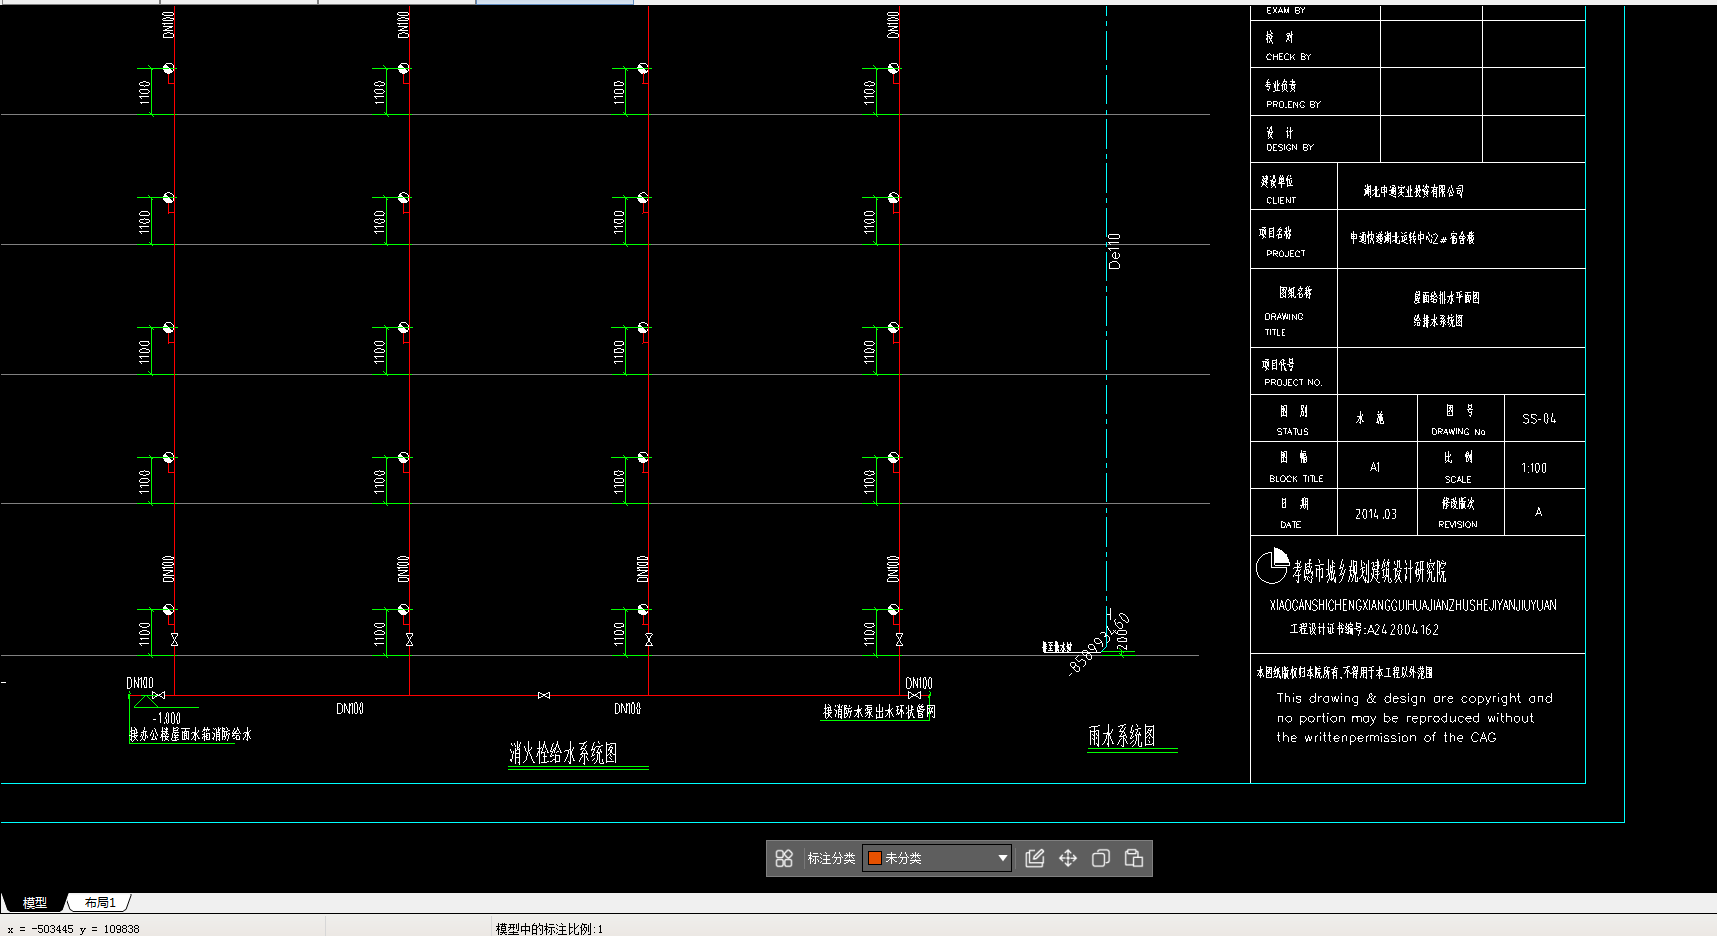This screenshot has width=1717, height=936.
Task: Click the certificate number A242004162 line
Action: [x=1364, y=630]
